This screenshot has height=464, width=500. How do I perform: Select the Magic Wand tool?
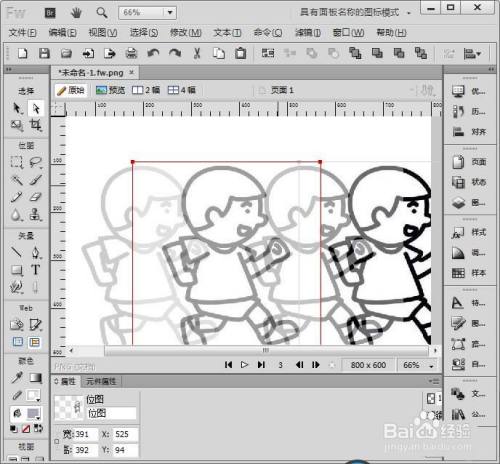(x=16, y=180)
